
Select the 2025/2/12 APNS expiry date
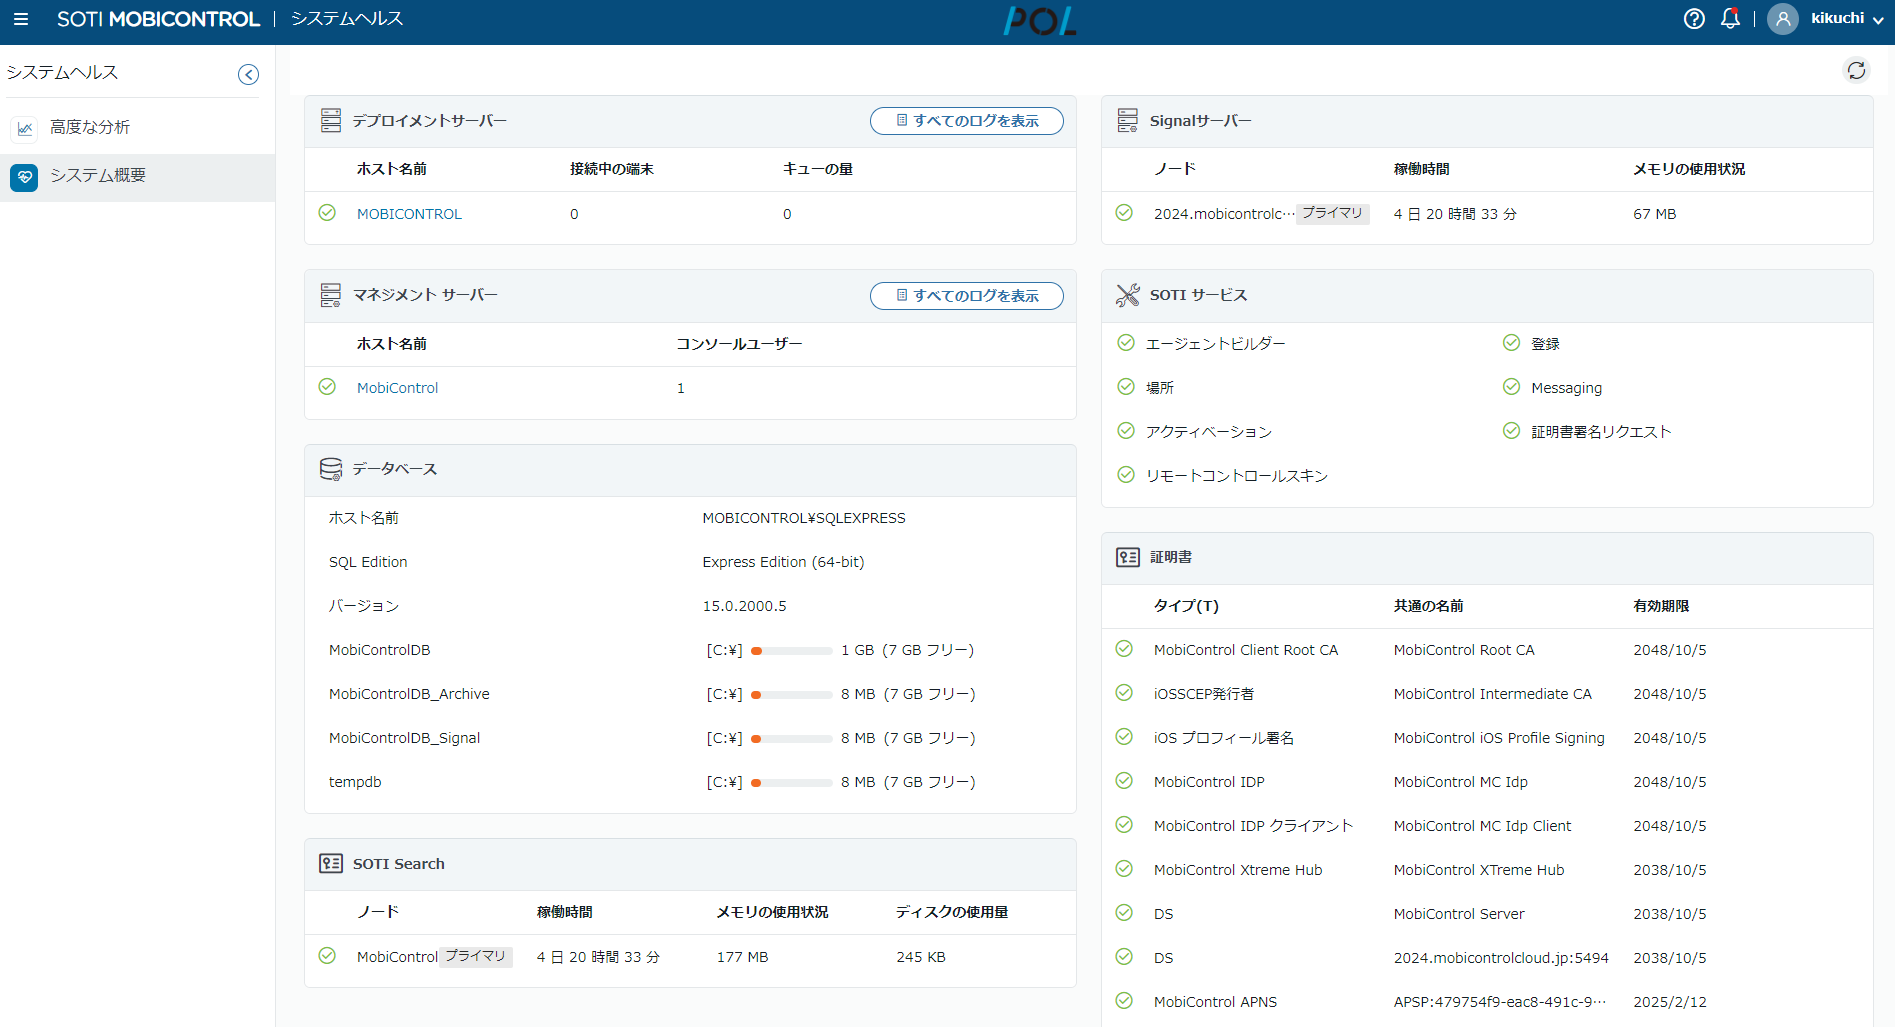pyautogui.click(x=1670, y=1002)
